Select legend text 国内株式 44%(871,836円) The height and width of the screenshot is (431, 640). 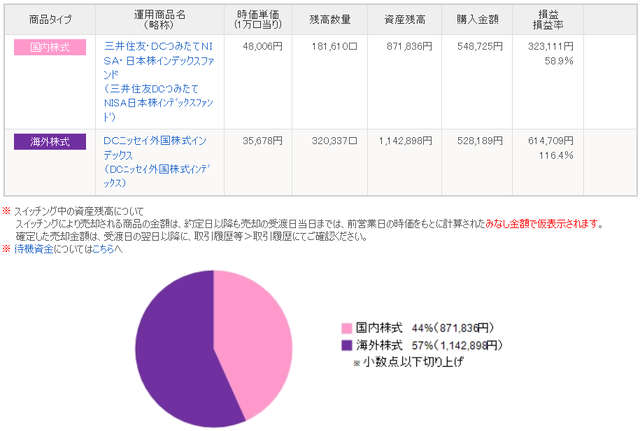click(x=425, y=328)
